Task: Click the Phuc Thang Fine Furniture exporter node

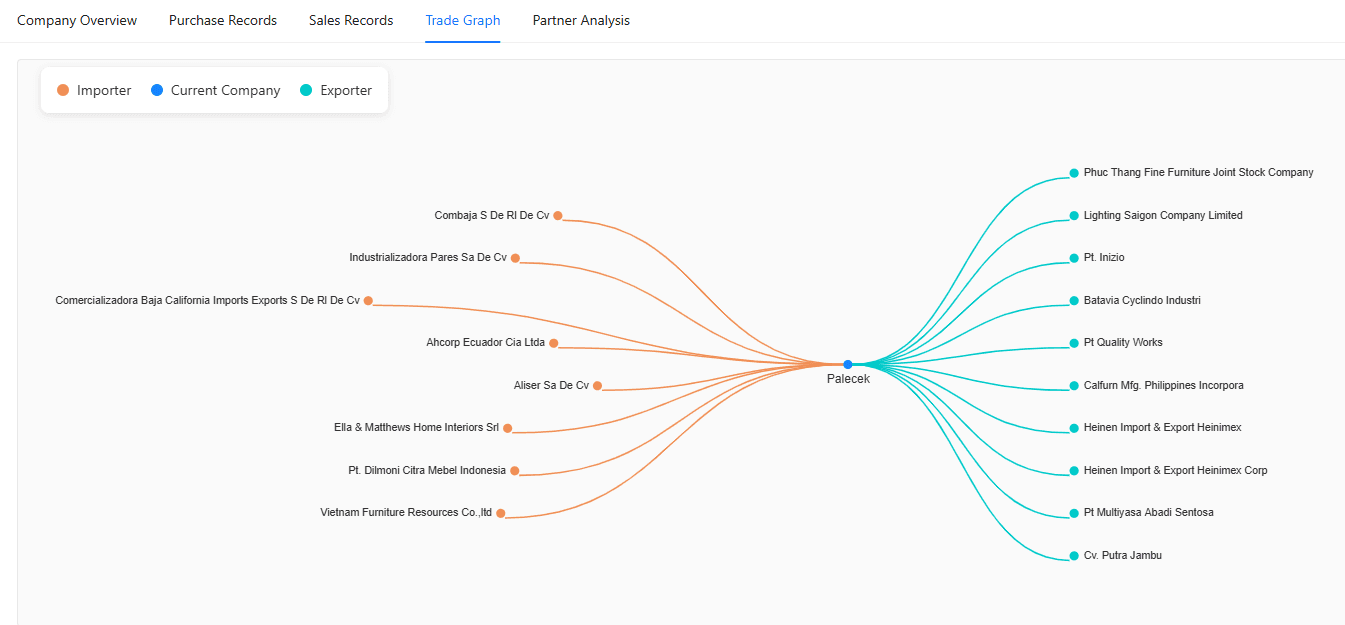Action: [1074, 173]
